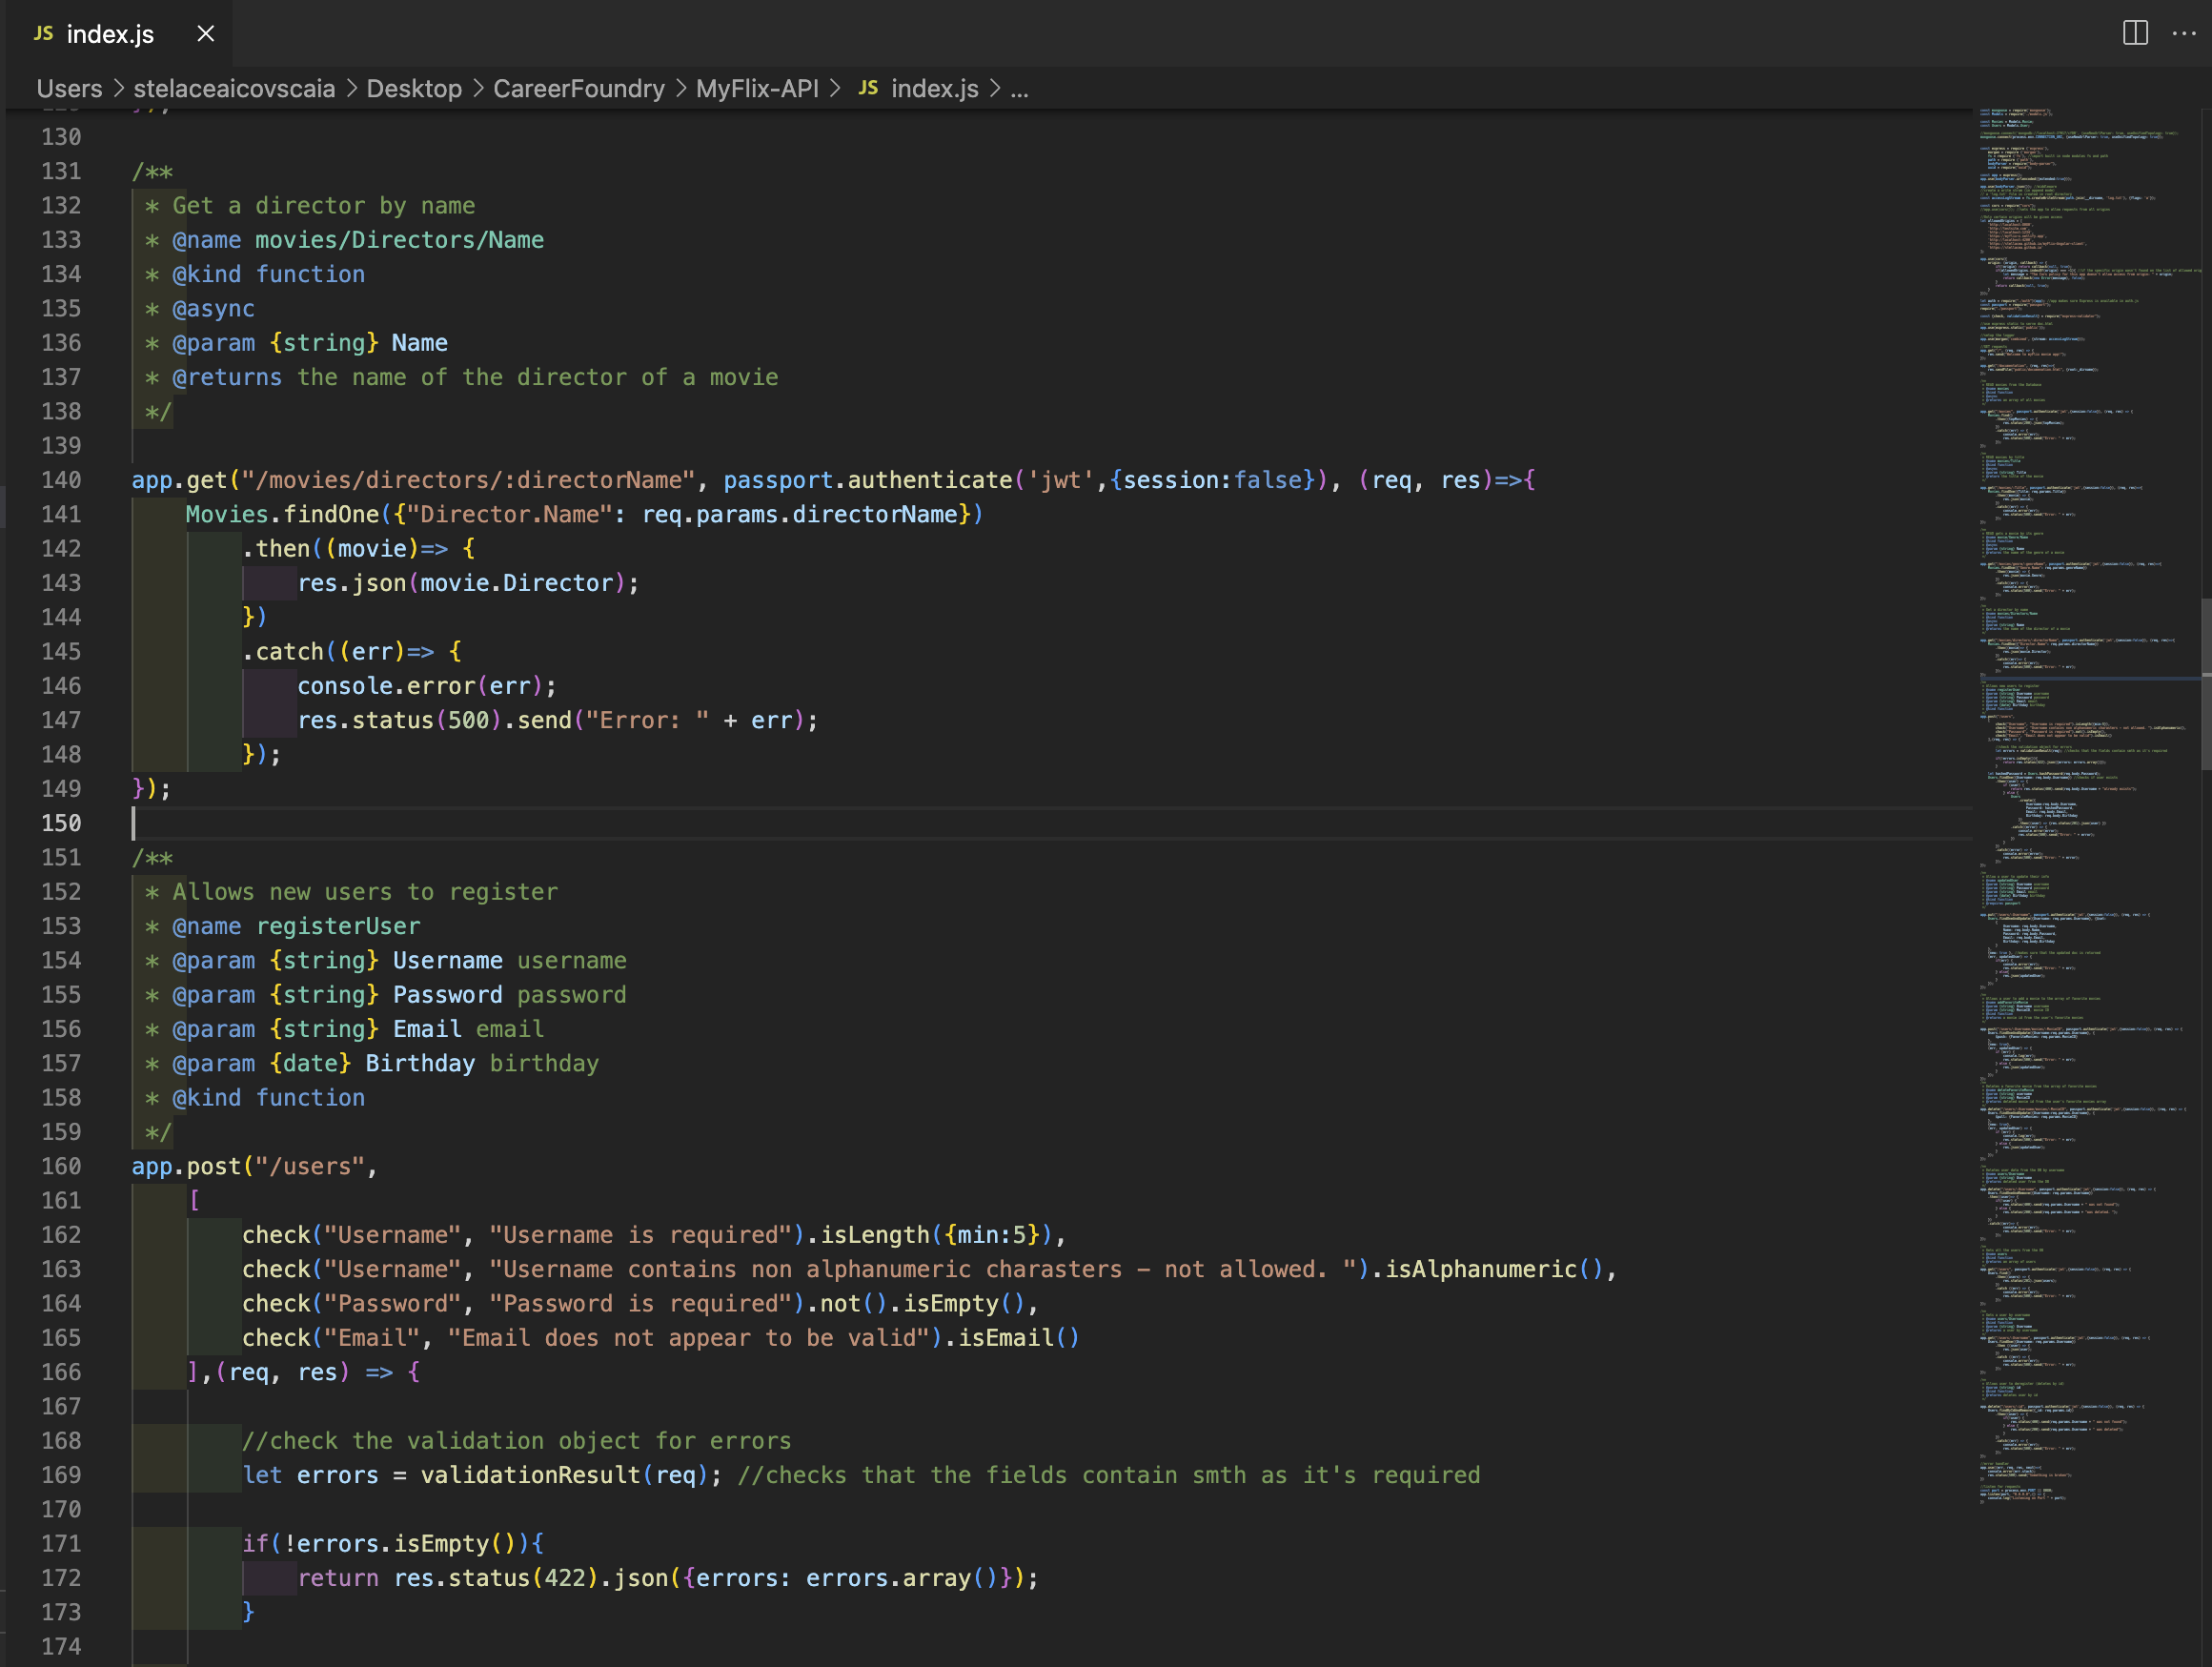Open the Desktop breadcrumb segment
This screenshot has height=1667, width=2212.
(x=414, y=88)
